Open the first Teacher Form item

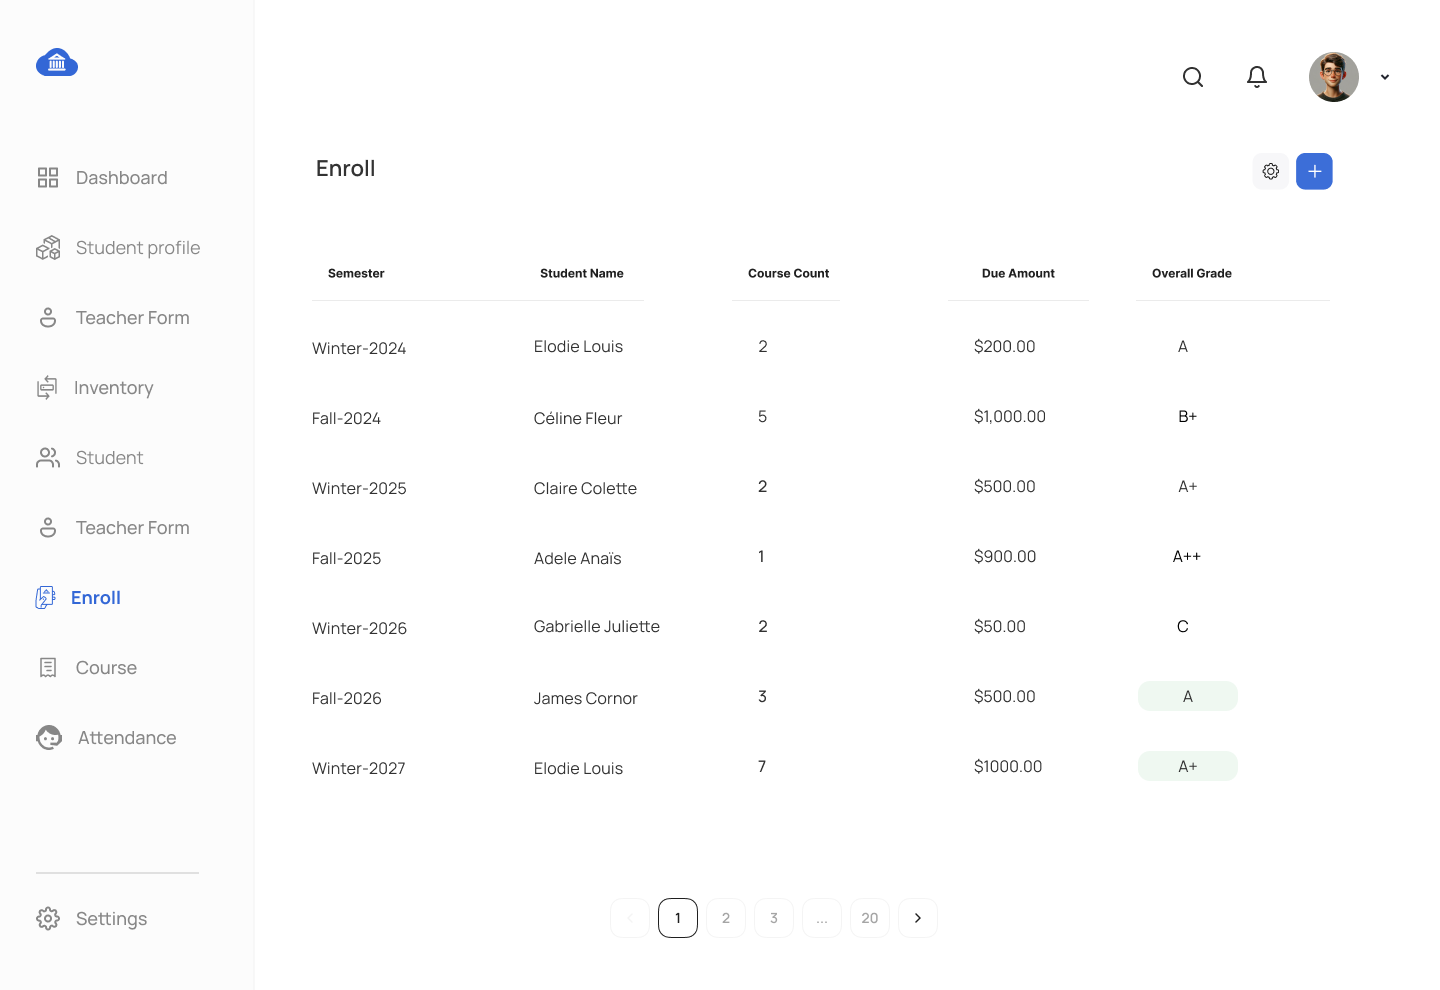pos(133,318)
